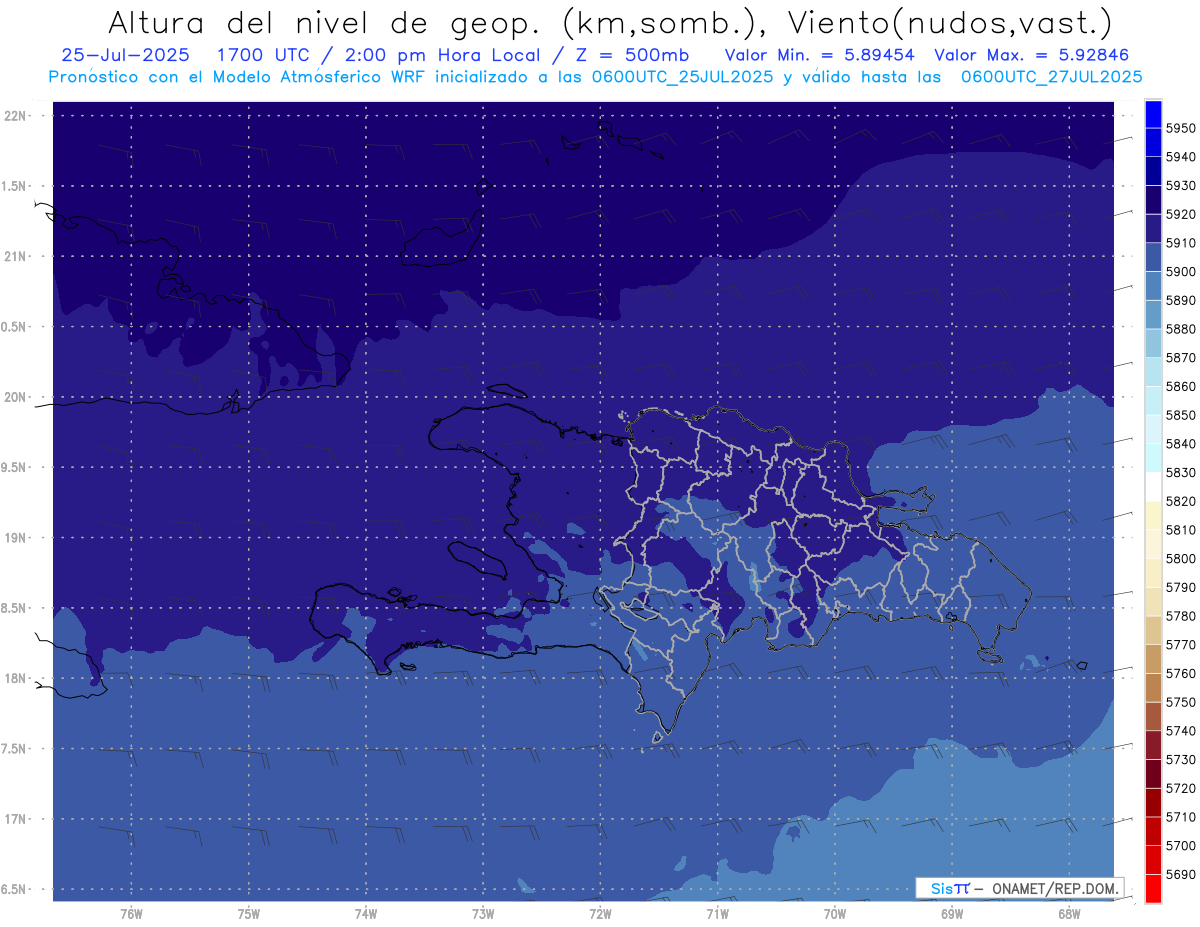Select the "5850" colorbar label
1200x927 pixels.
[1181, 415]
